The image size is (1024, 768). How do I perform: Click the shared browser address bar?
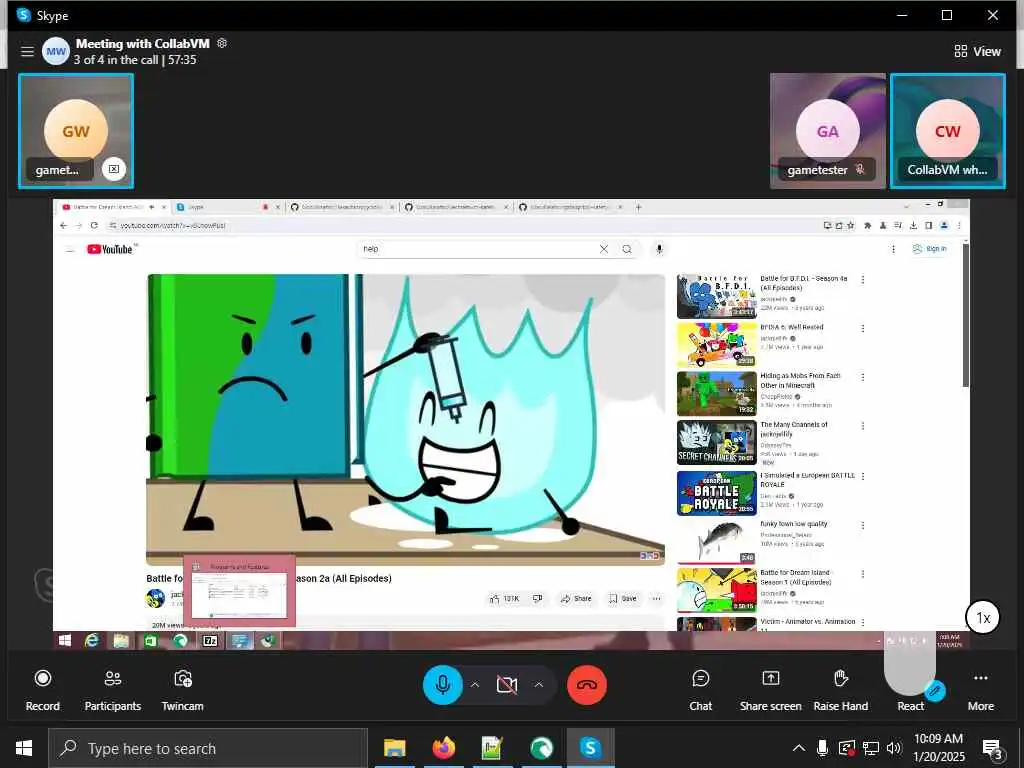457,225
